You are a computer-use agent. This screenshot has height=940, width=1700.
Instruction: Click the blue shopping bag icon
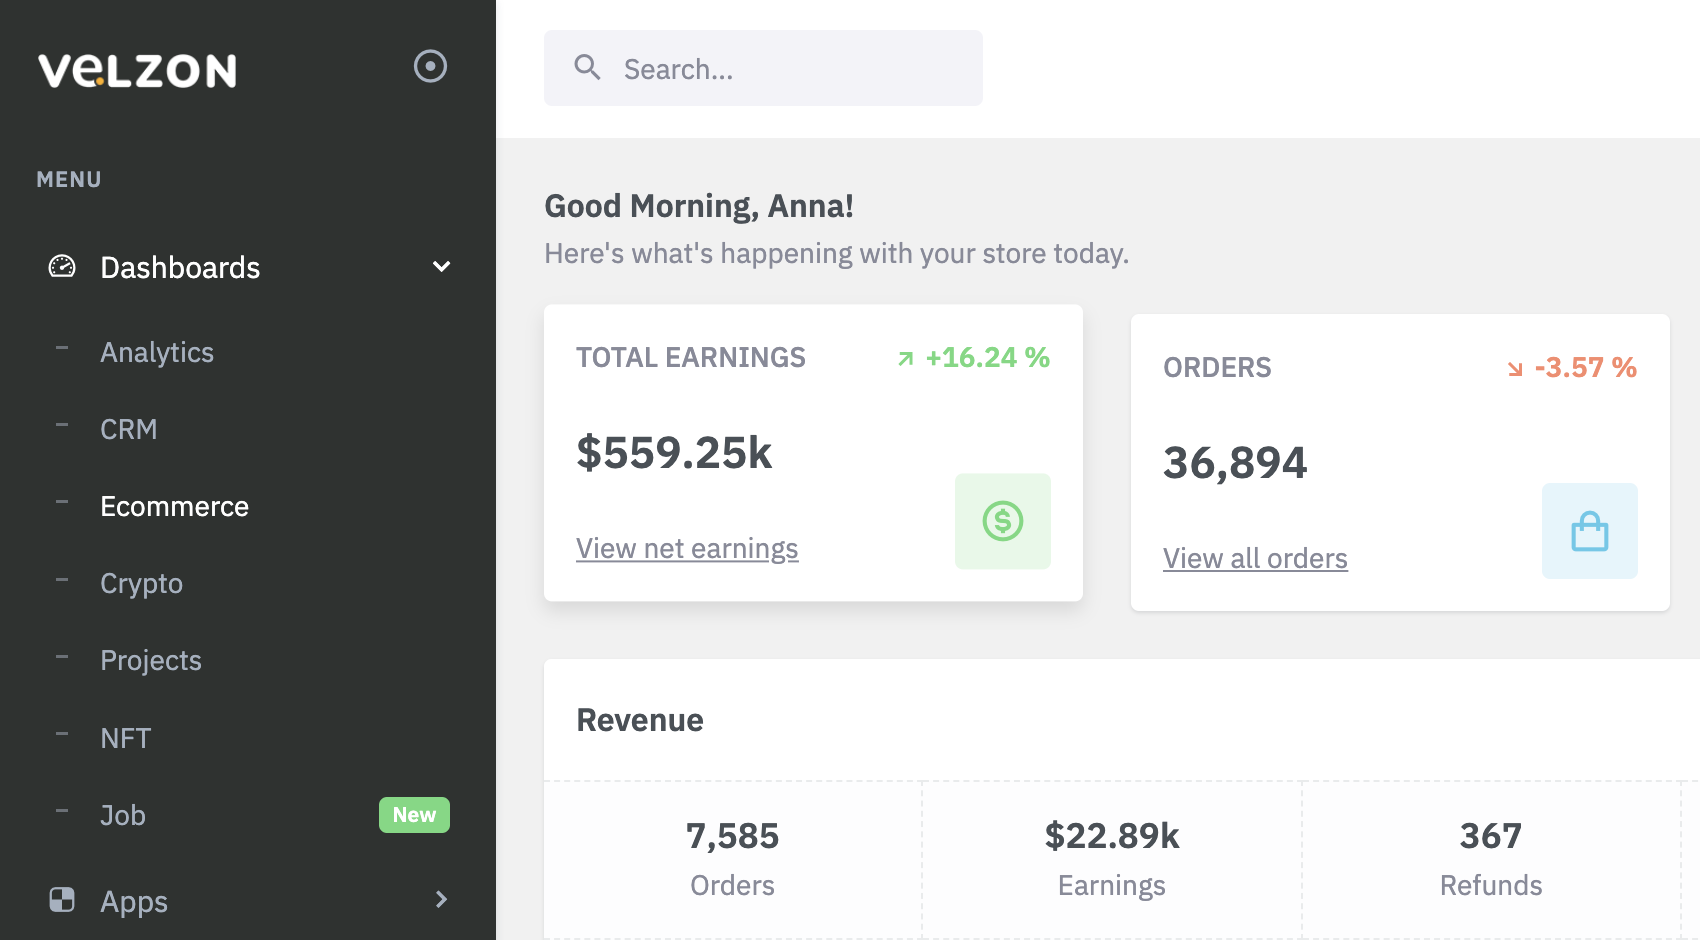click(1589, 531)
